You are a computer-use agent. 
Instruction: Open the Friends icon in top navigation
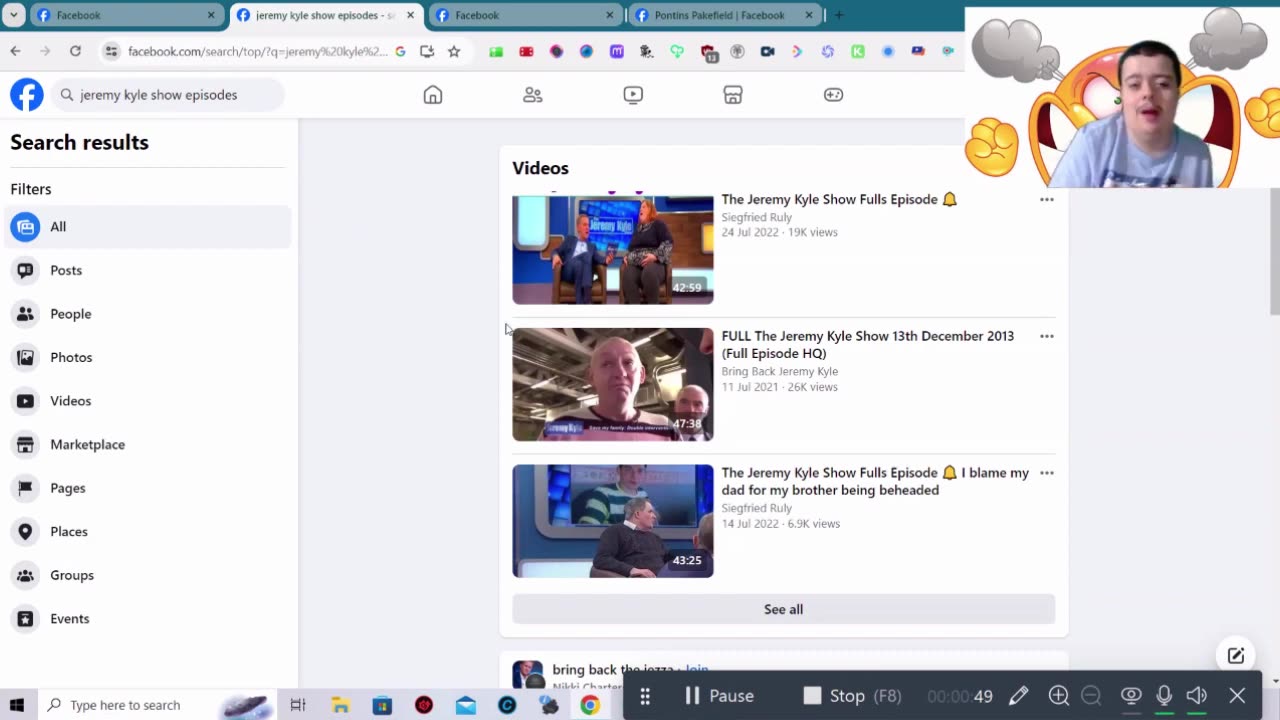pyautogui.click(x=533, y=95)
